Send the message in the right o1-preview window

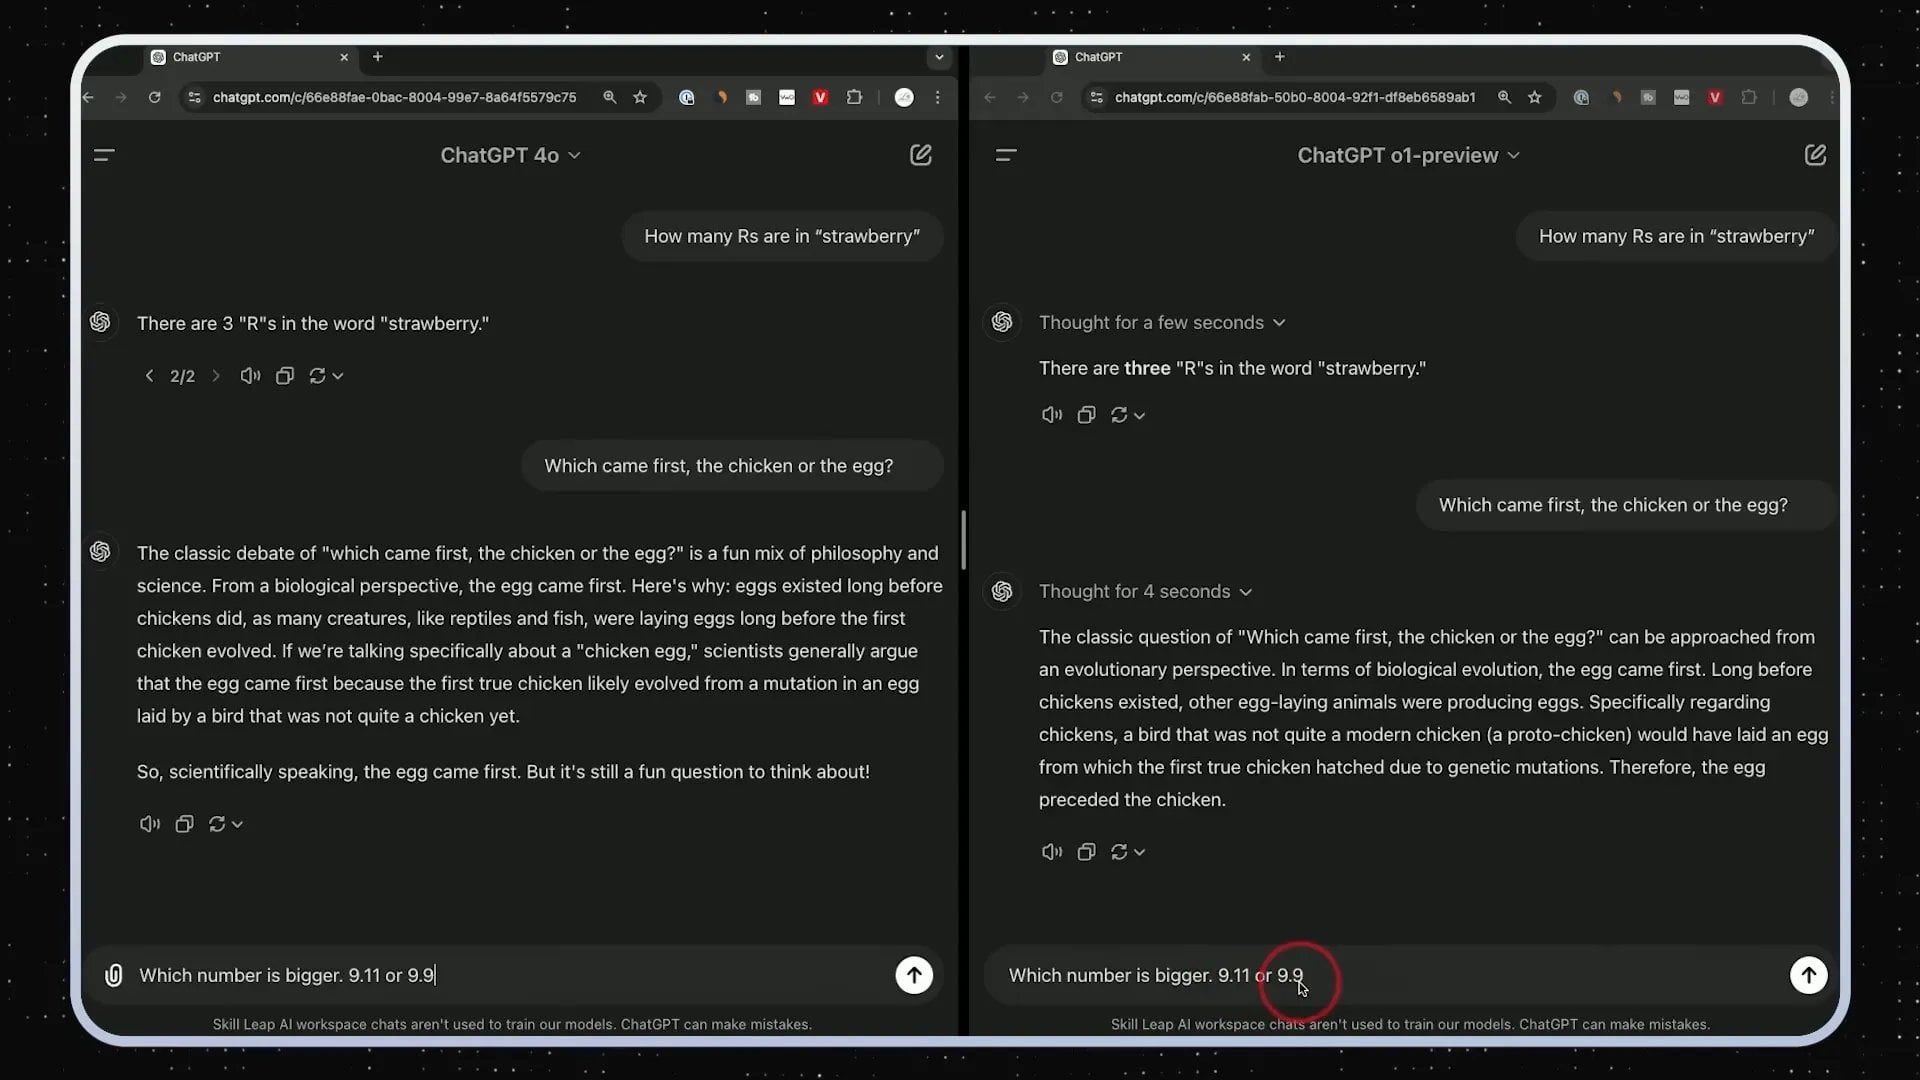pos(1808,975)
